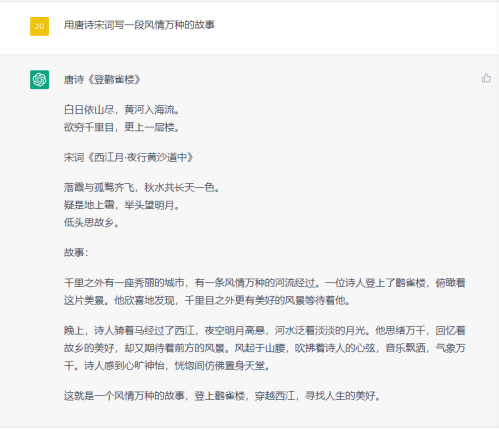This screenshot has height=429, width=499.
Task: Click the thumbs-up icon on the response
Action: click(x=486, y=78)
